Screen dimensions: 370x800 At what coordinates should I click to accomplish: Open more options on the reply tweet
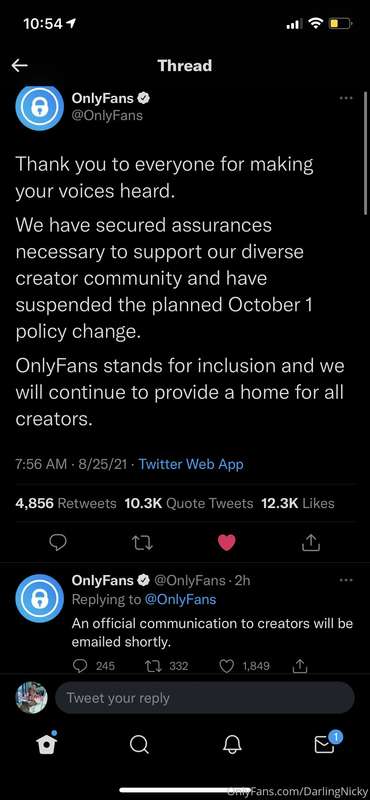(x=346, y=580)
